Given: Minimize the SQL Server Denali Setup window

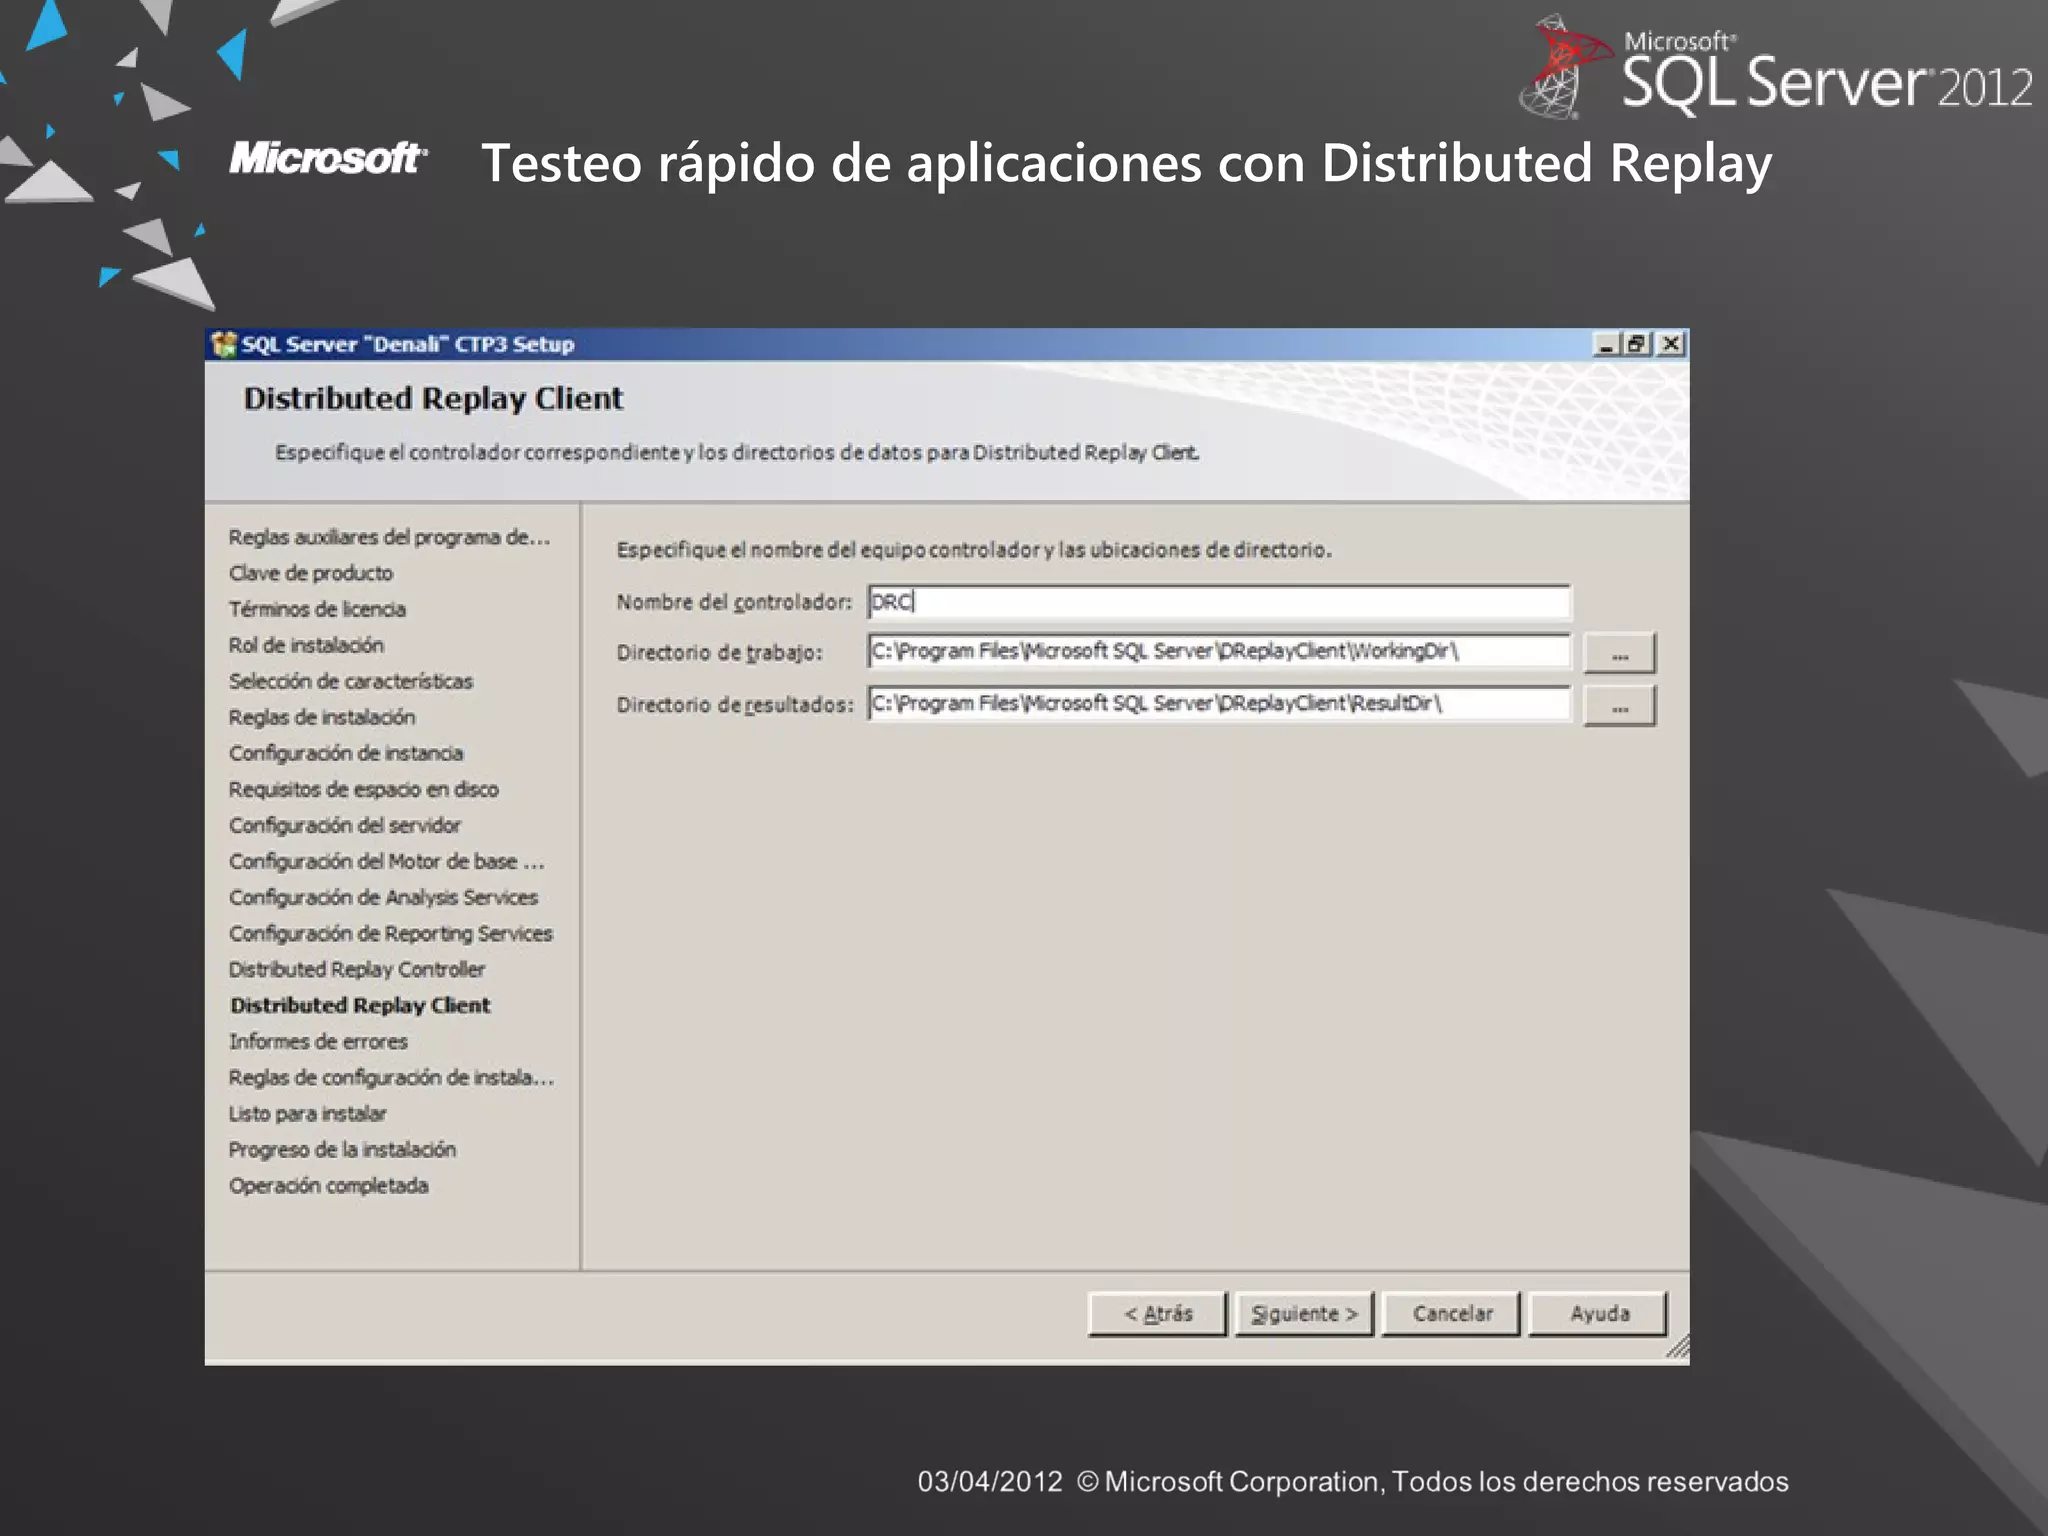Looking at the screenshot, I should 1606,345.
